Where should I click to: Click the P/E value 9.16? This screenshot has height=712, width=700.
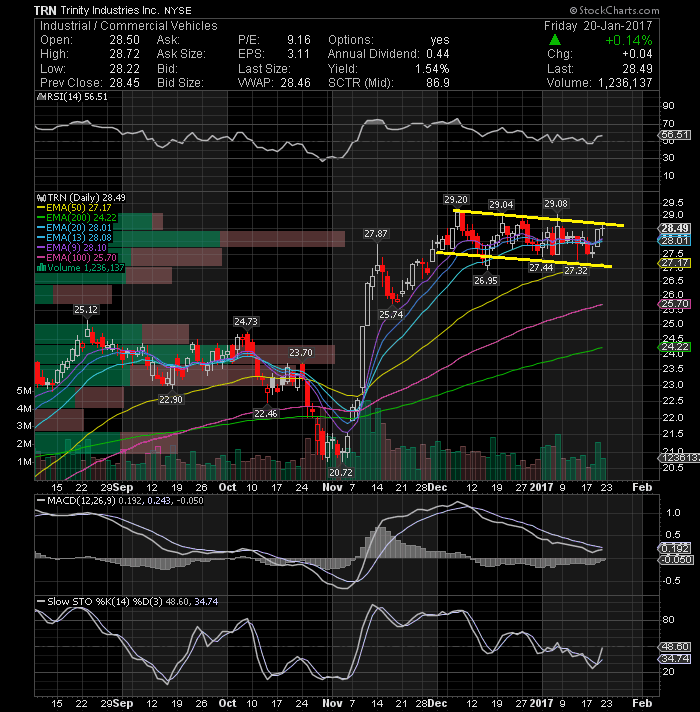click(x=299, y=40)
